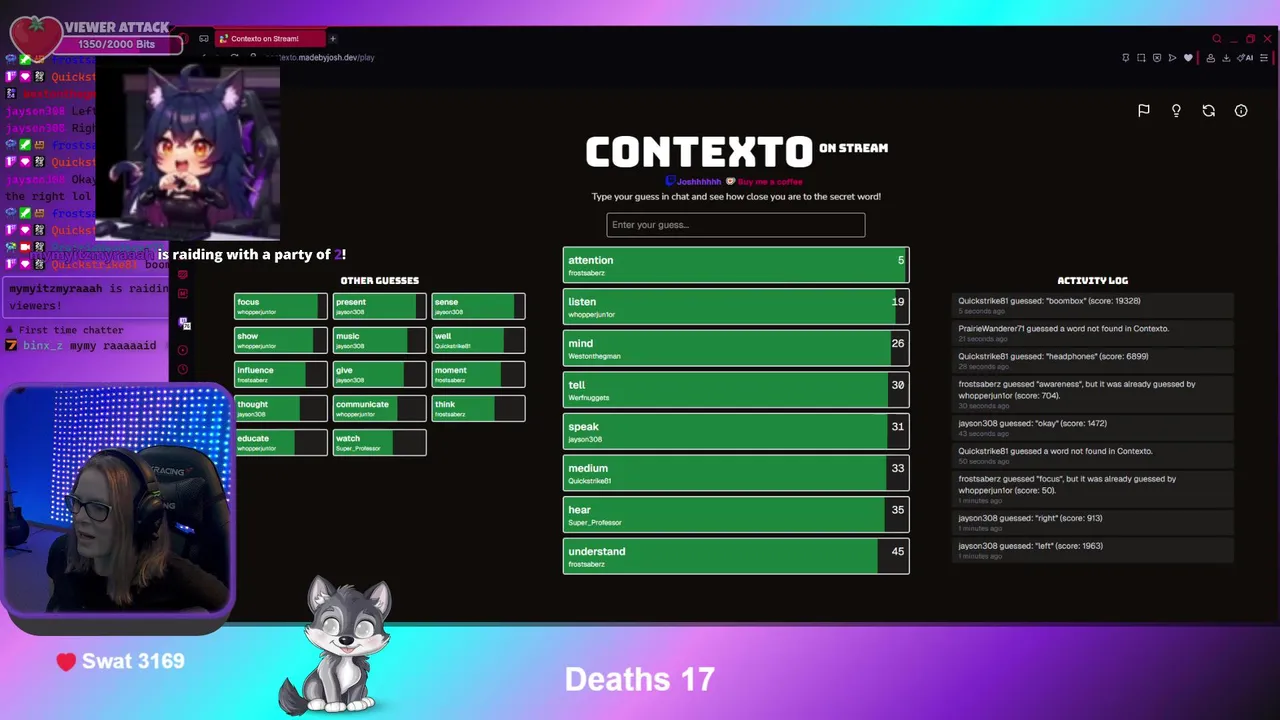
Task: Click the browser tab search magnifier icon
Action: (1217, 39)
